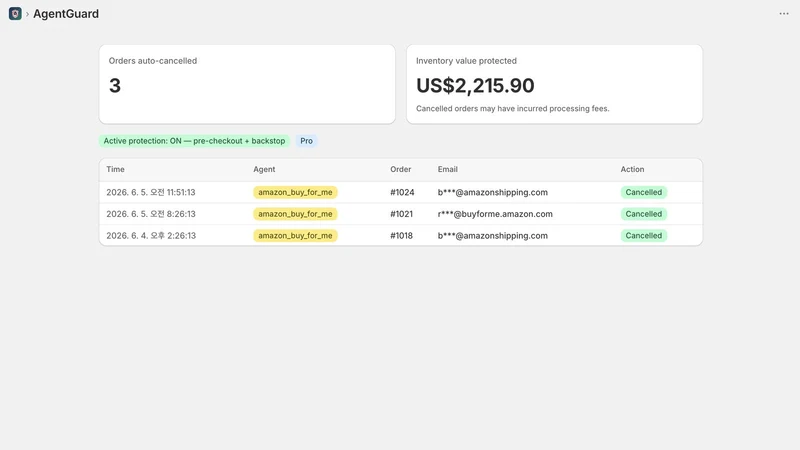
Task: Select timestamp 2026. 6. 4. 오후 2:26:13
Action: coord(151,236)
